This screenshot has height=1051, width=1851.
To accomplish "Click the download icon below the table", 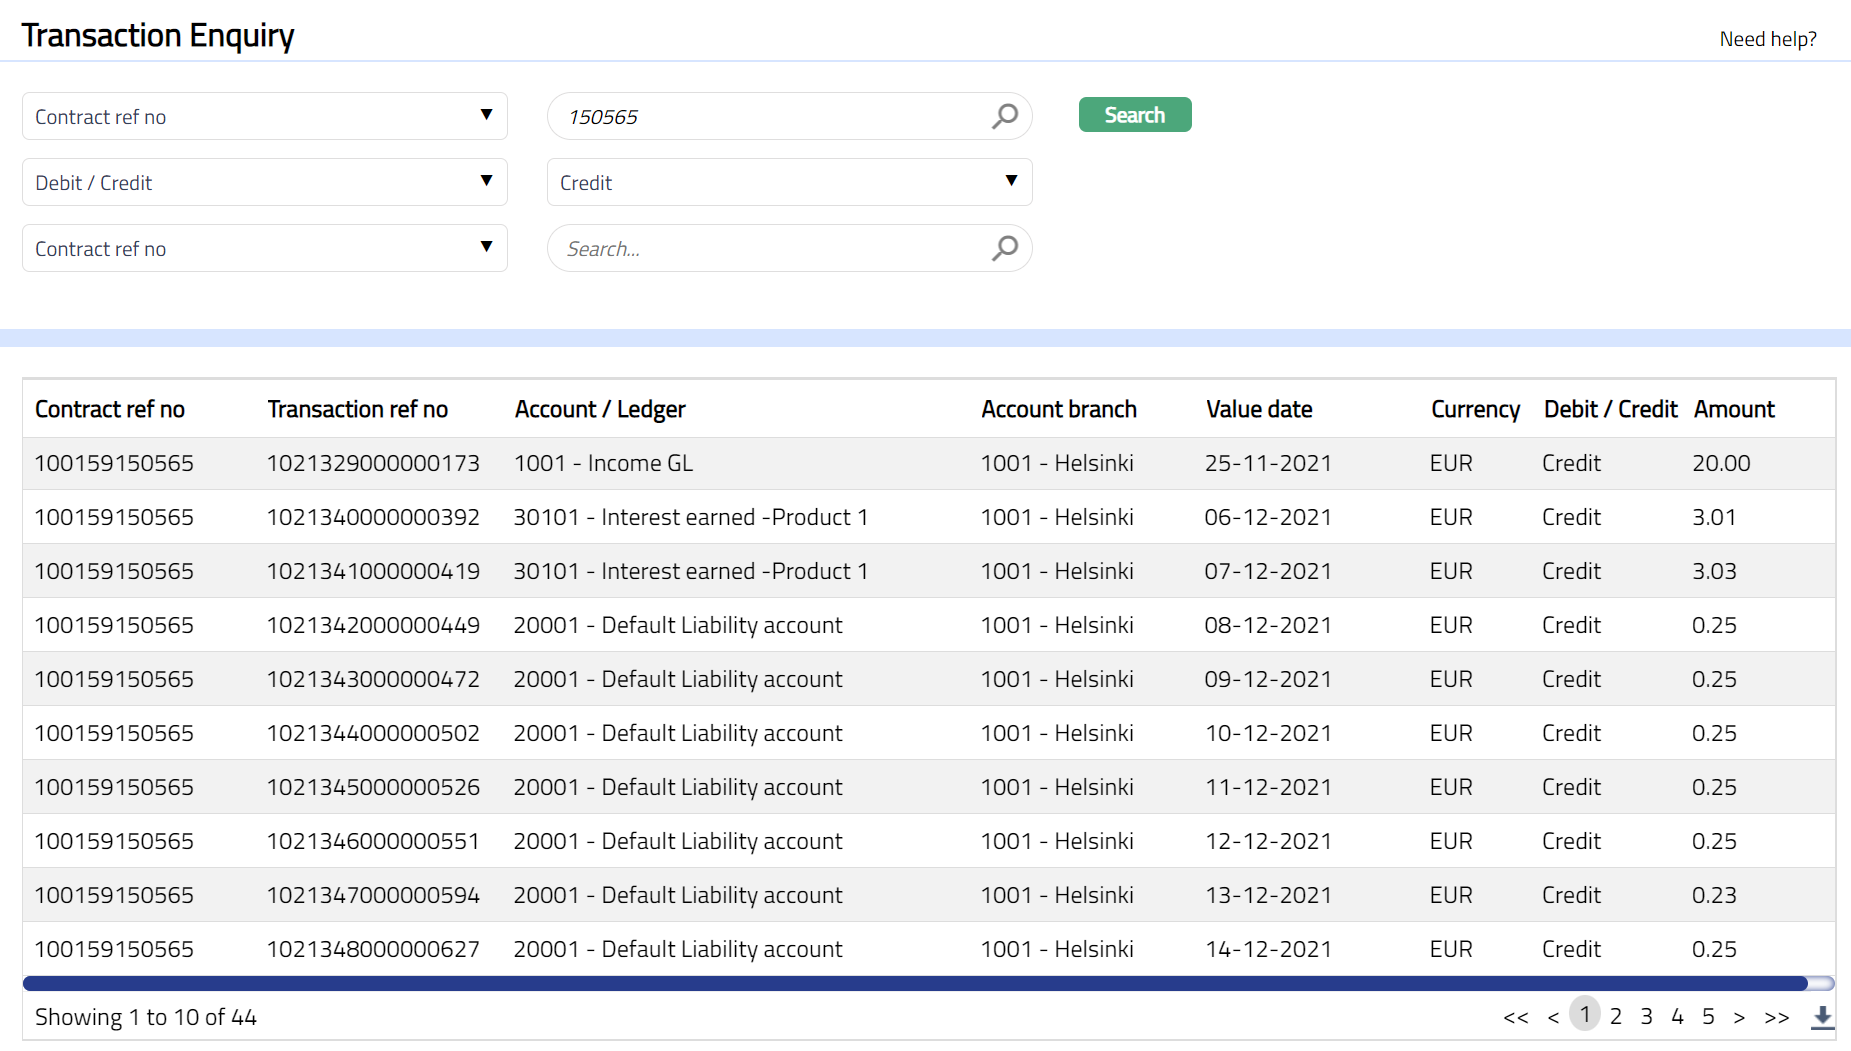I will (x=1822, y=1017).
